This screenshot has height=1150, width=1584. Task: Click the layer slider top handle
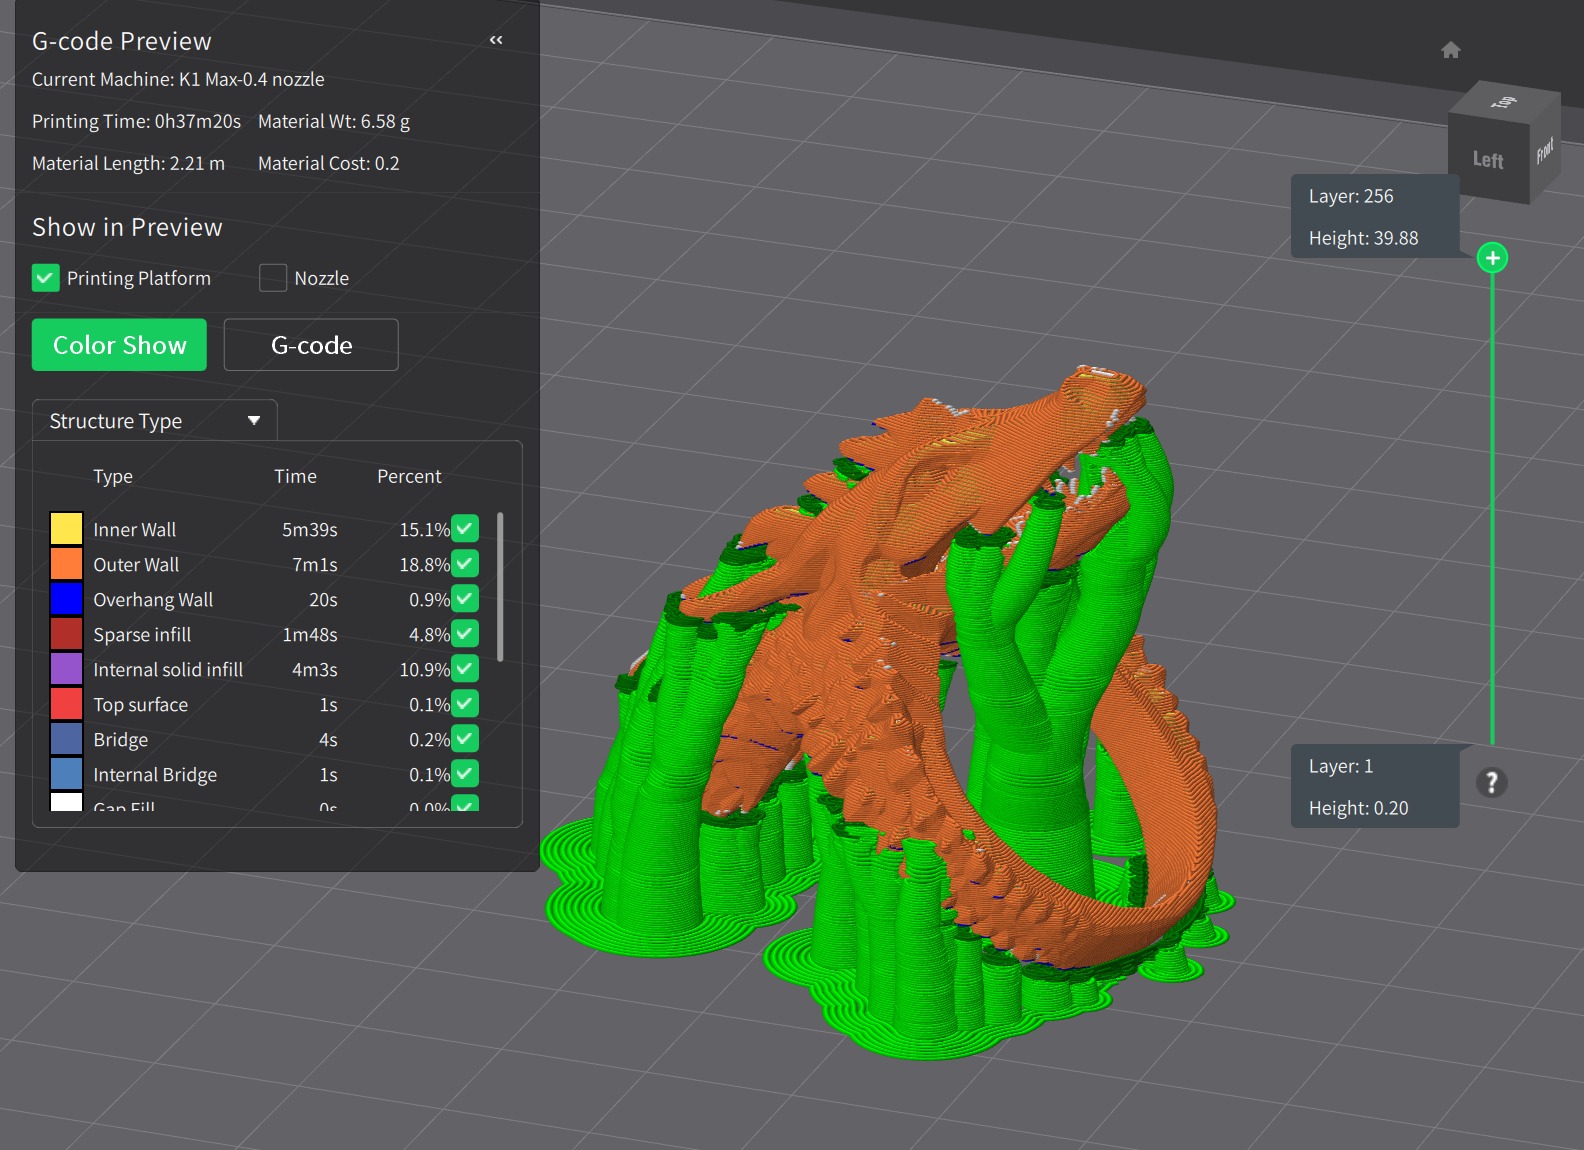[1493, 258]
